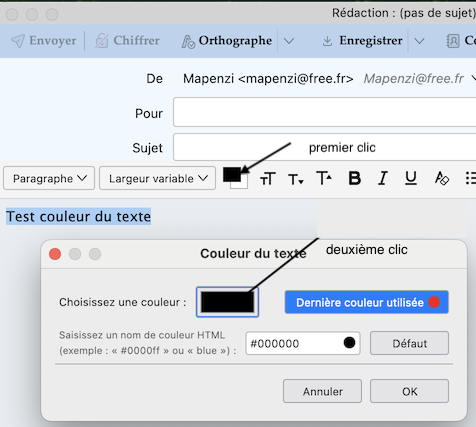Click the bullet list icon
Screen dimensions: 476x427
[x=471, y=178]
